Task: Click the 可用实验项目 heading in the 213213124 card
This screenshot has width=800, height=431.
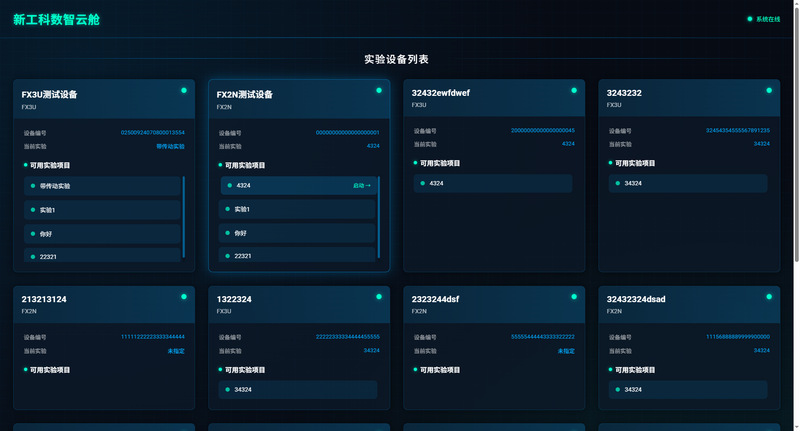Action: coord(50,370)
